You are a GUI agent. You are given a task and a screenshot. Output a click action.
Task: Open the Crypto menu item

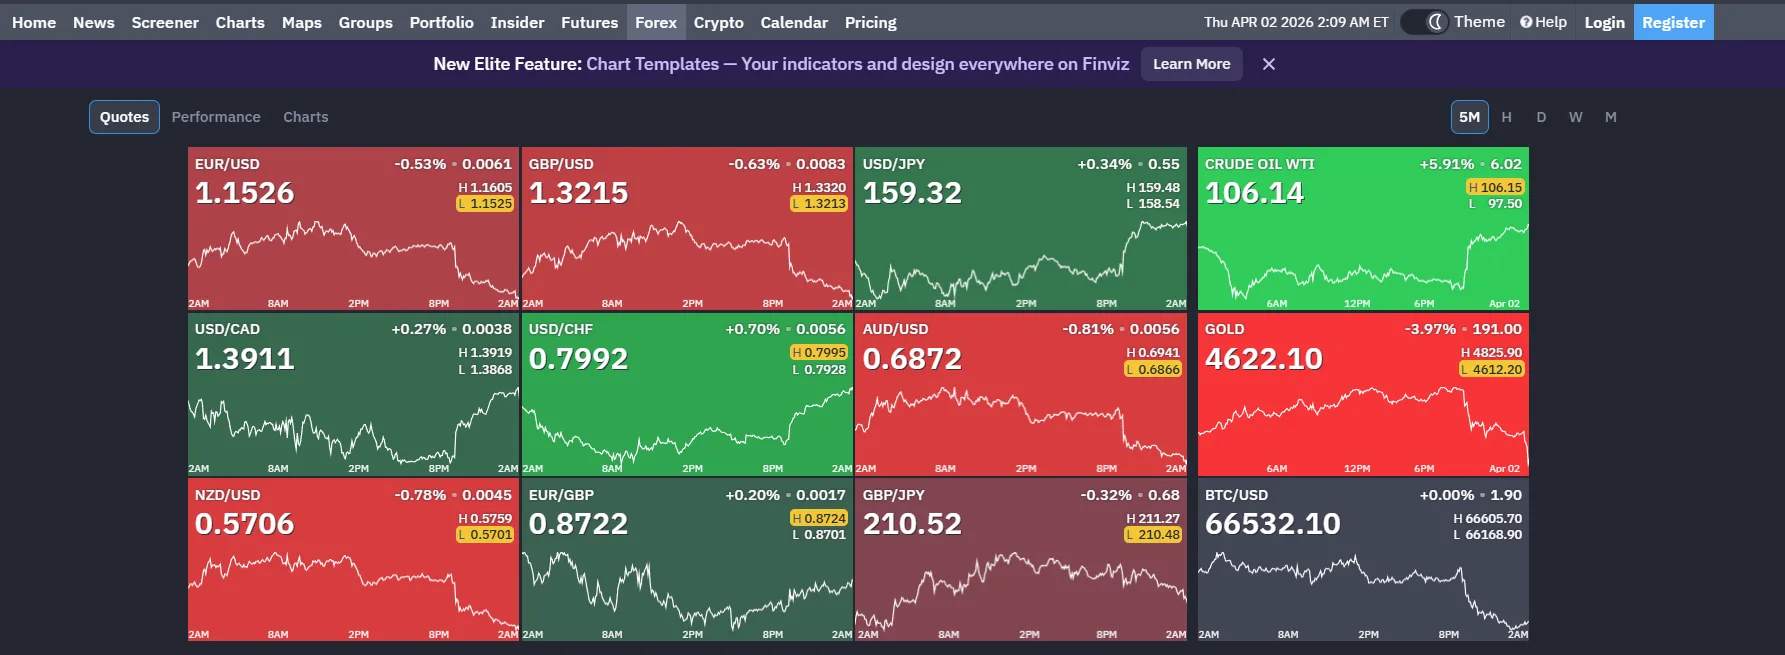pyautogui.click(x=718, y=21)
